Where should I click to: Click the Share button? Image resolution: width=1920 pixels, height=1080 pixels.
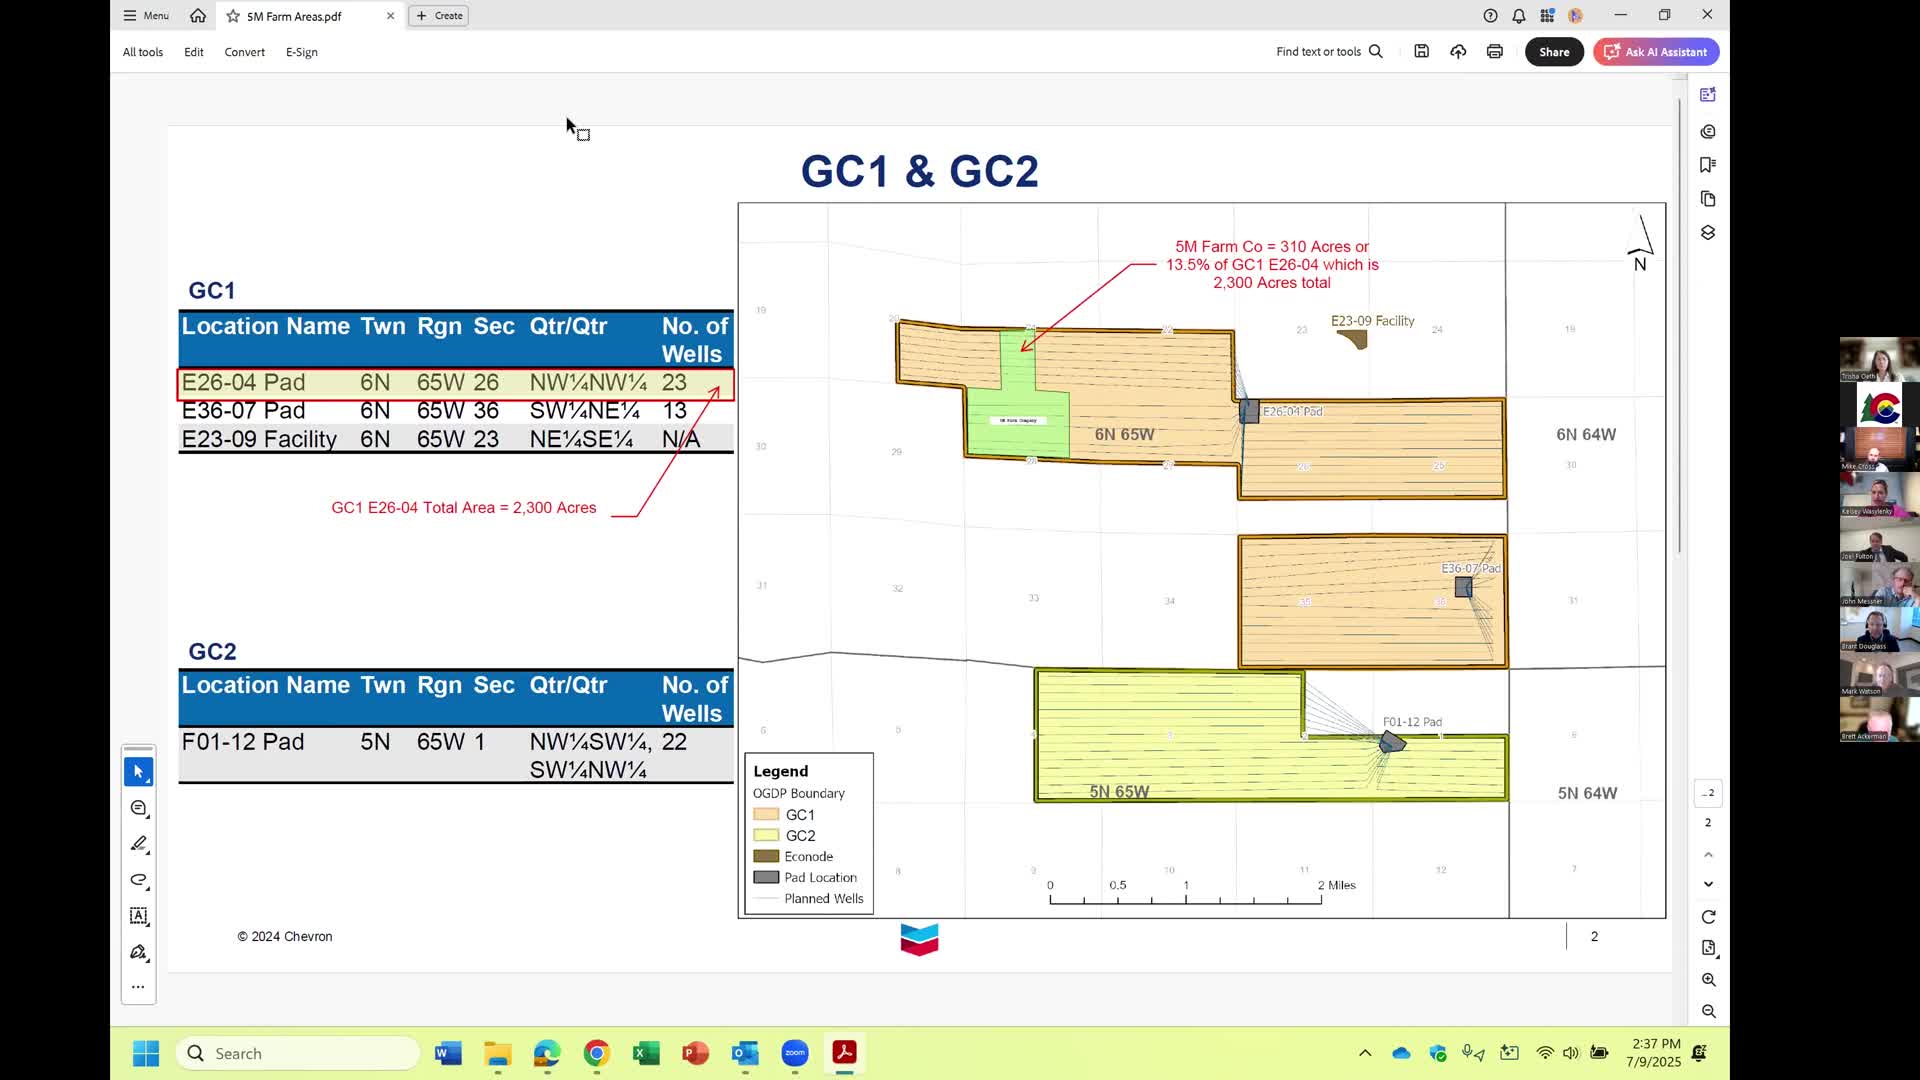pos(1553,52)
